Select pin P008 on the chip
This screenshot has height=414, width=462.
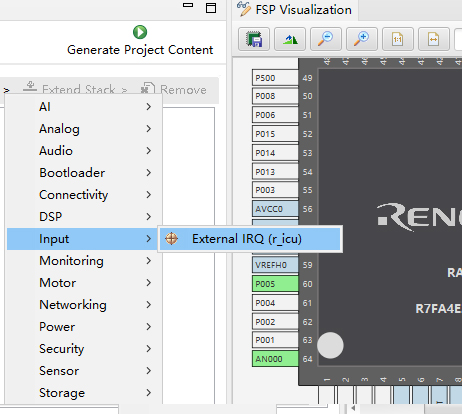coord(275,96)
